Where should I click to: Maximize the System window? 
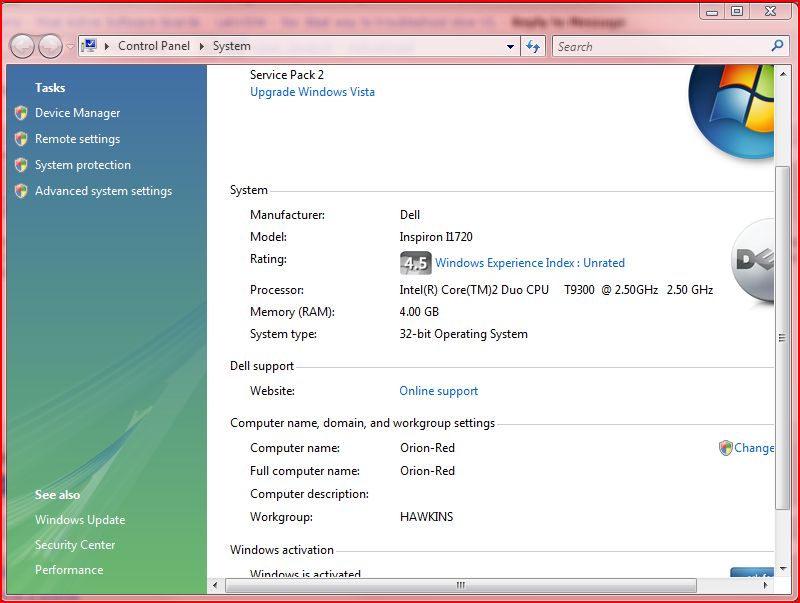click(x=737, y=11)
